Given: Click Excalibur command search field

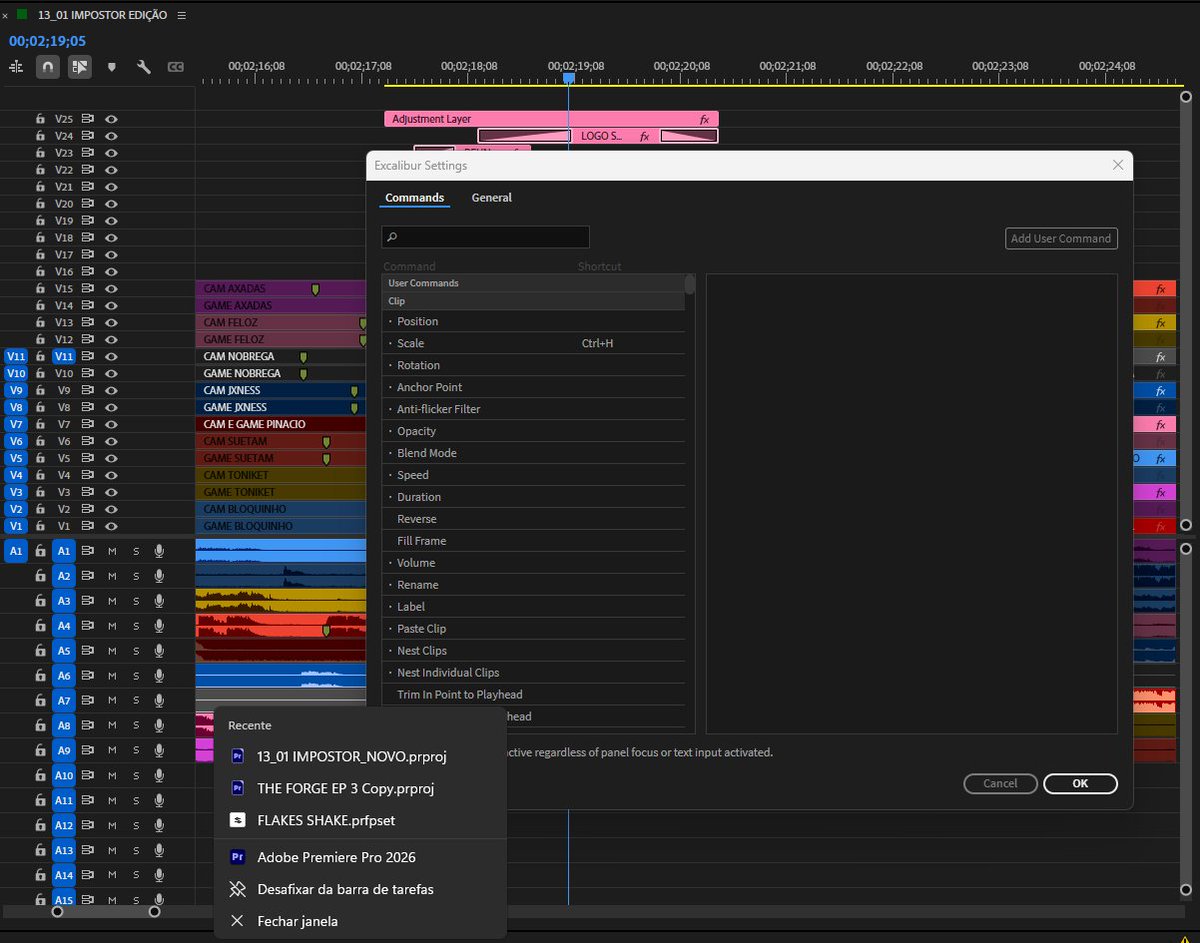Looking at the screenshot, I should click(485, 237).
